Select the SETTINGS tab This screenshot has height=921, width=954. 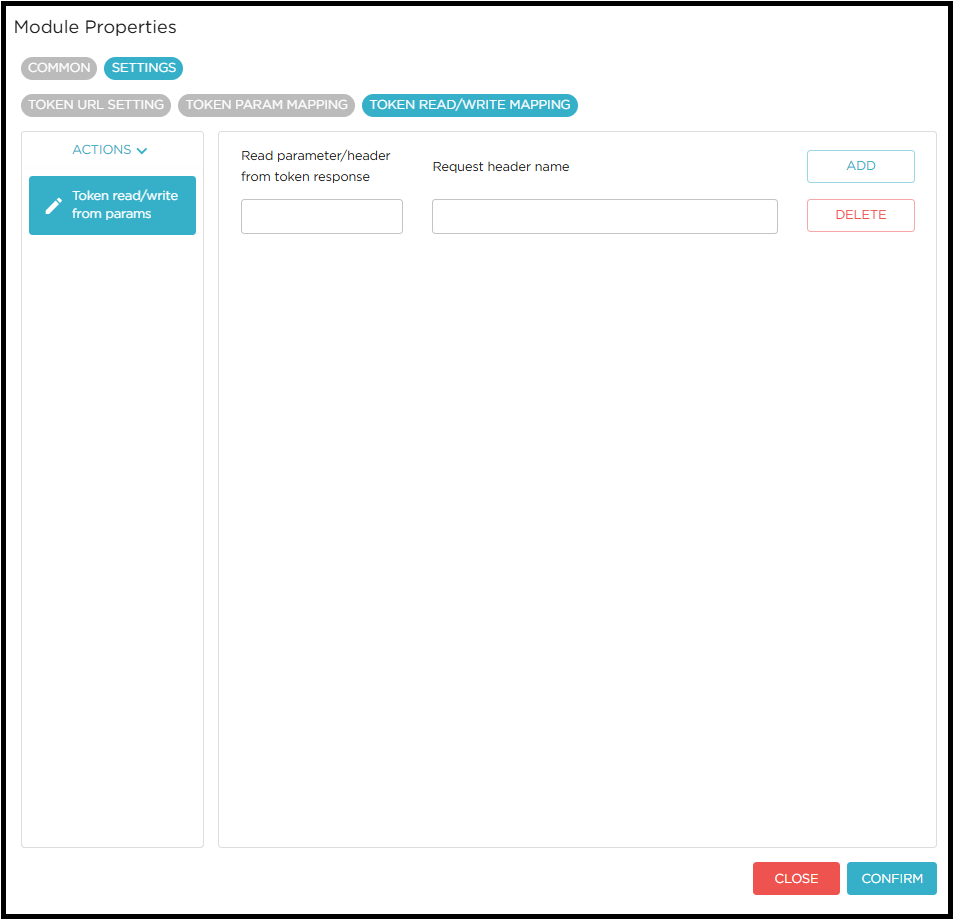(x=143, y=68)
